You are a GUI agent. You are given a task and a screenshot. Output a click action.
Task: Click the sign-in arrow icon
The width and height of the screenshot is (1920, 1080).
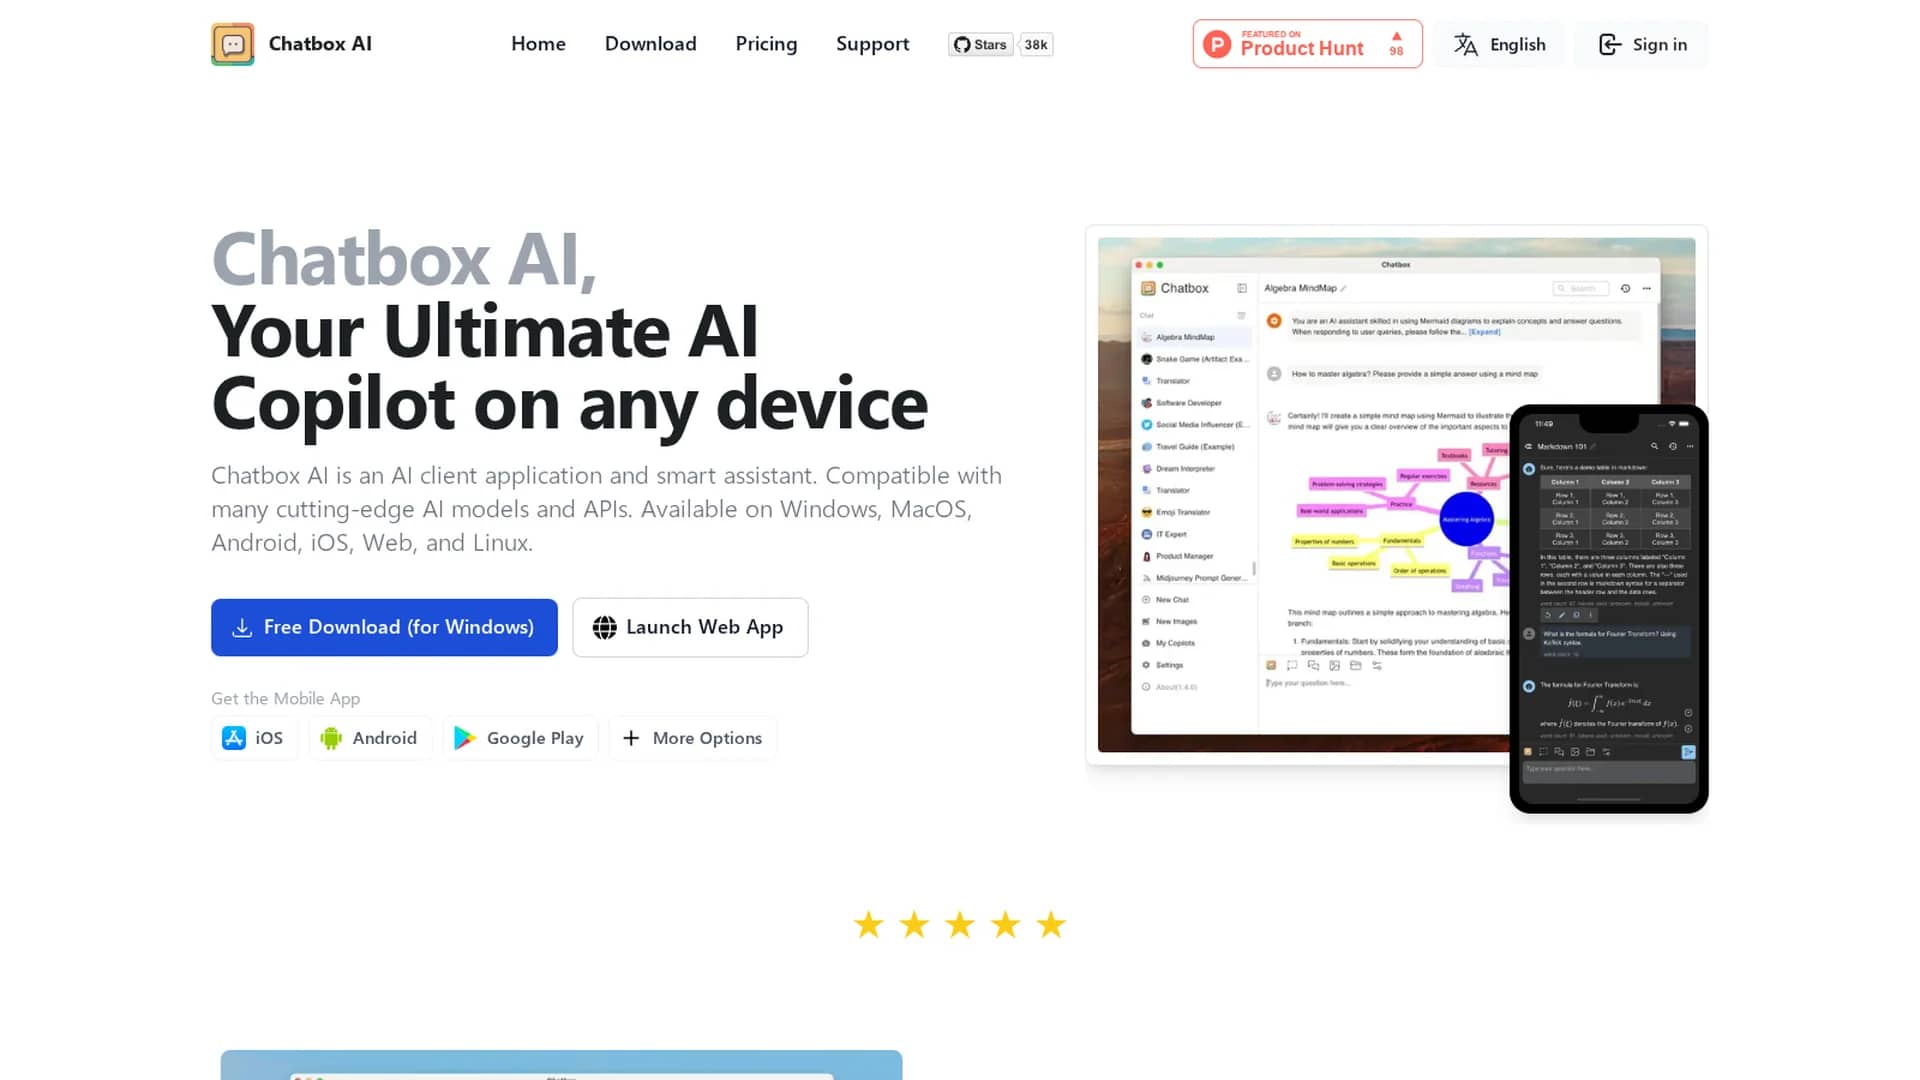point(1610,44)
